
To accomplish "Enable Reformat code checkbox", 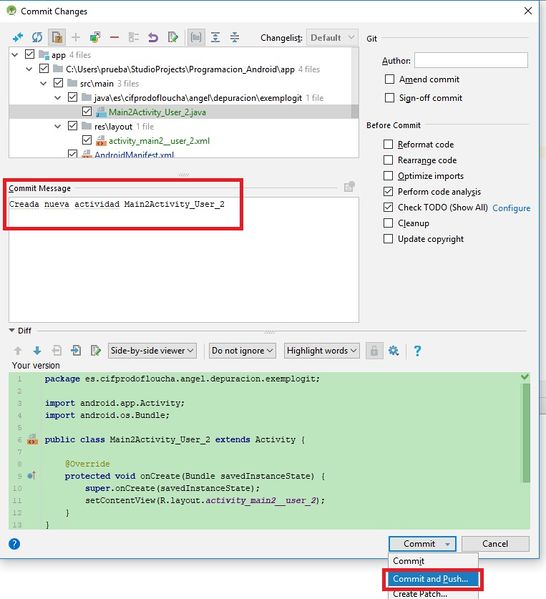I will 388,144.
